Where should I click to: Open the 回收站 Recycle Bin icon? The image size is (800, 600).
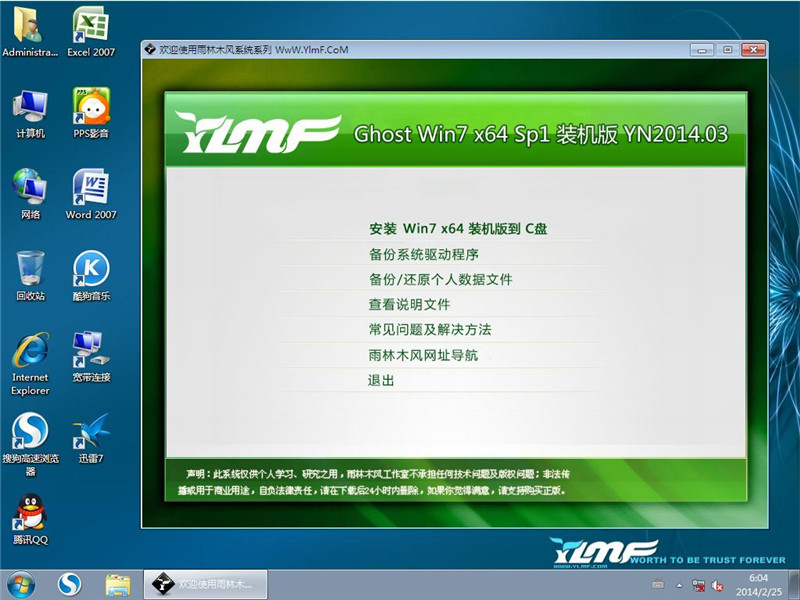point(30,274)
